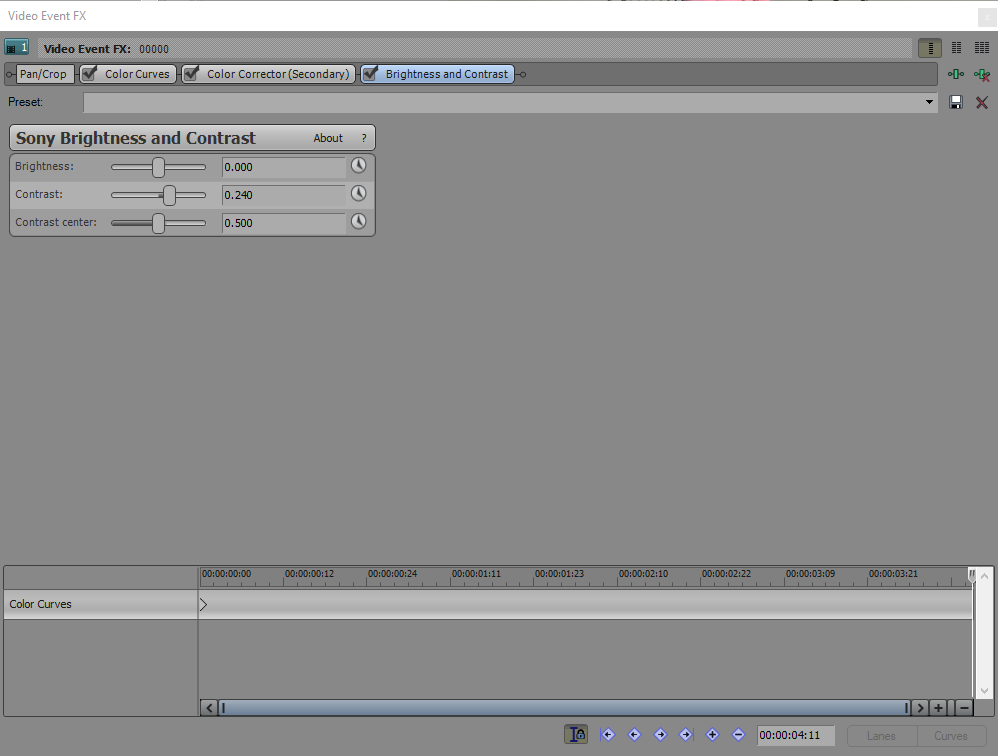Click the Contrast value field 0.240

click(284, 195)
